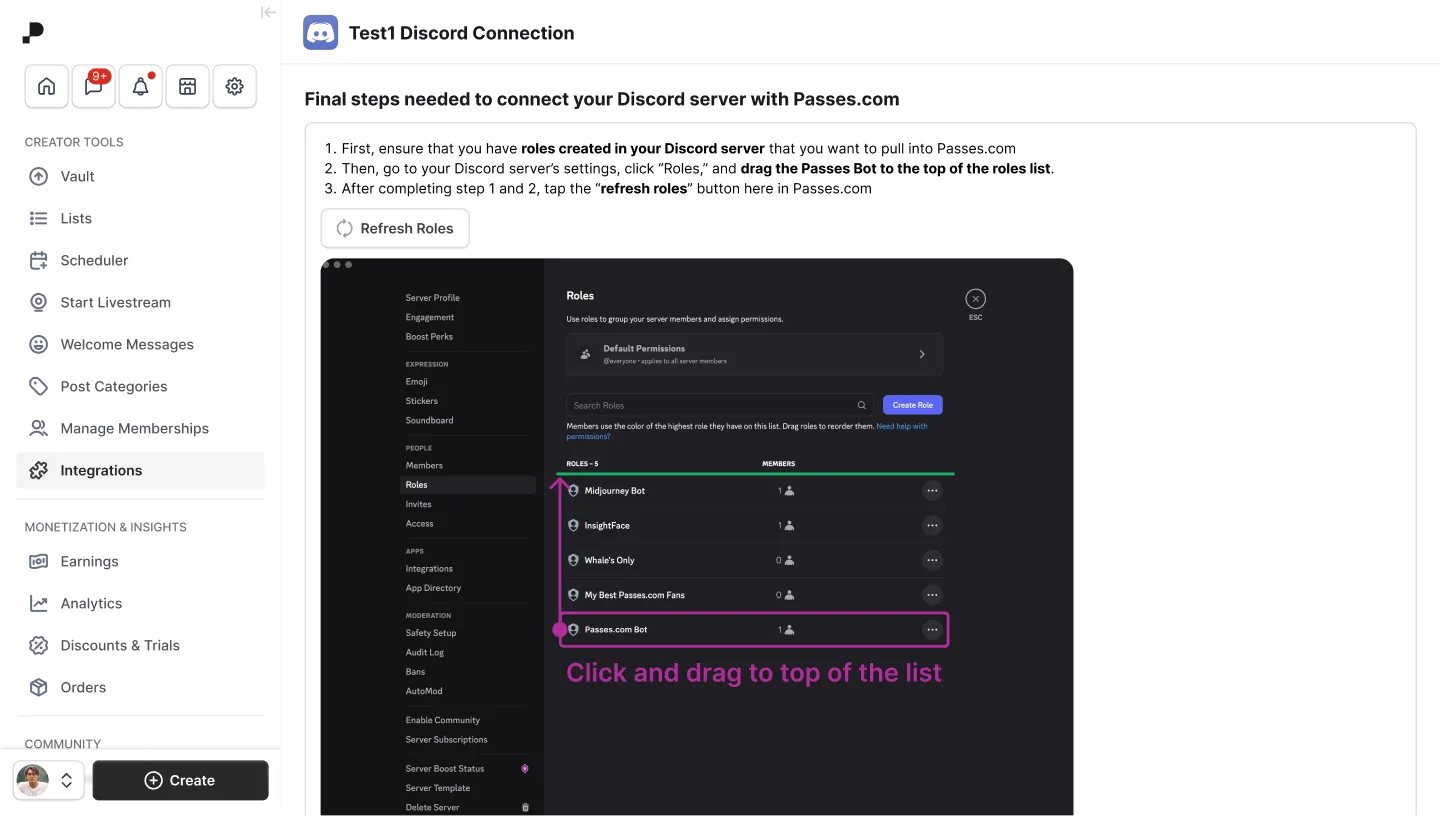Click the Create button

point(180,780)
